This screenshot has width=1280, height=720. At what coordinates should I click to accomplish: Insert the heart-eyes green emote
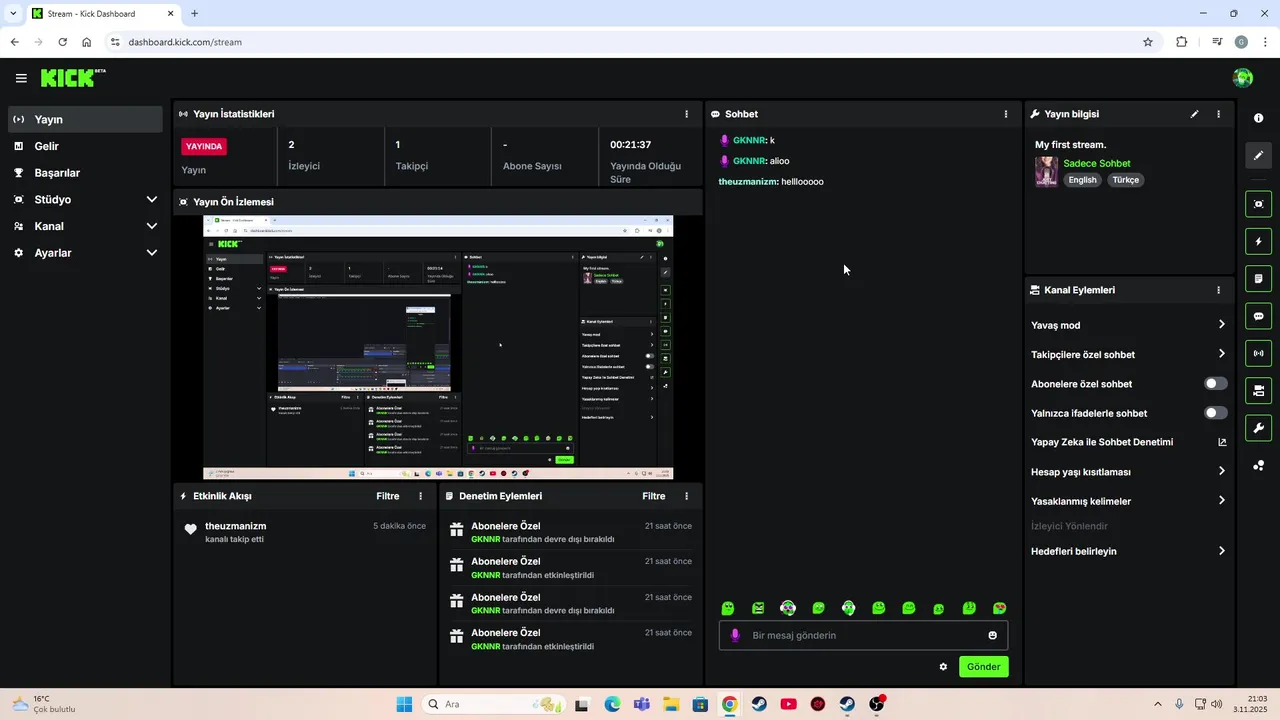click(x=999, y=608)
